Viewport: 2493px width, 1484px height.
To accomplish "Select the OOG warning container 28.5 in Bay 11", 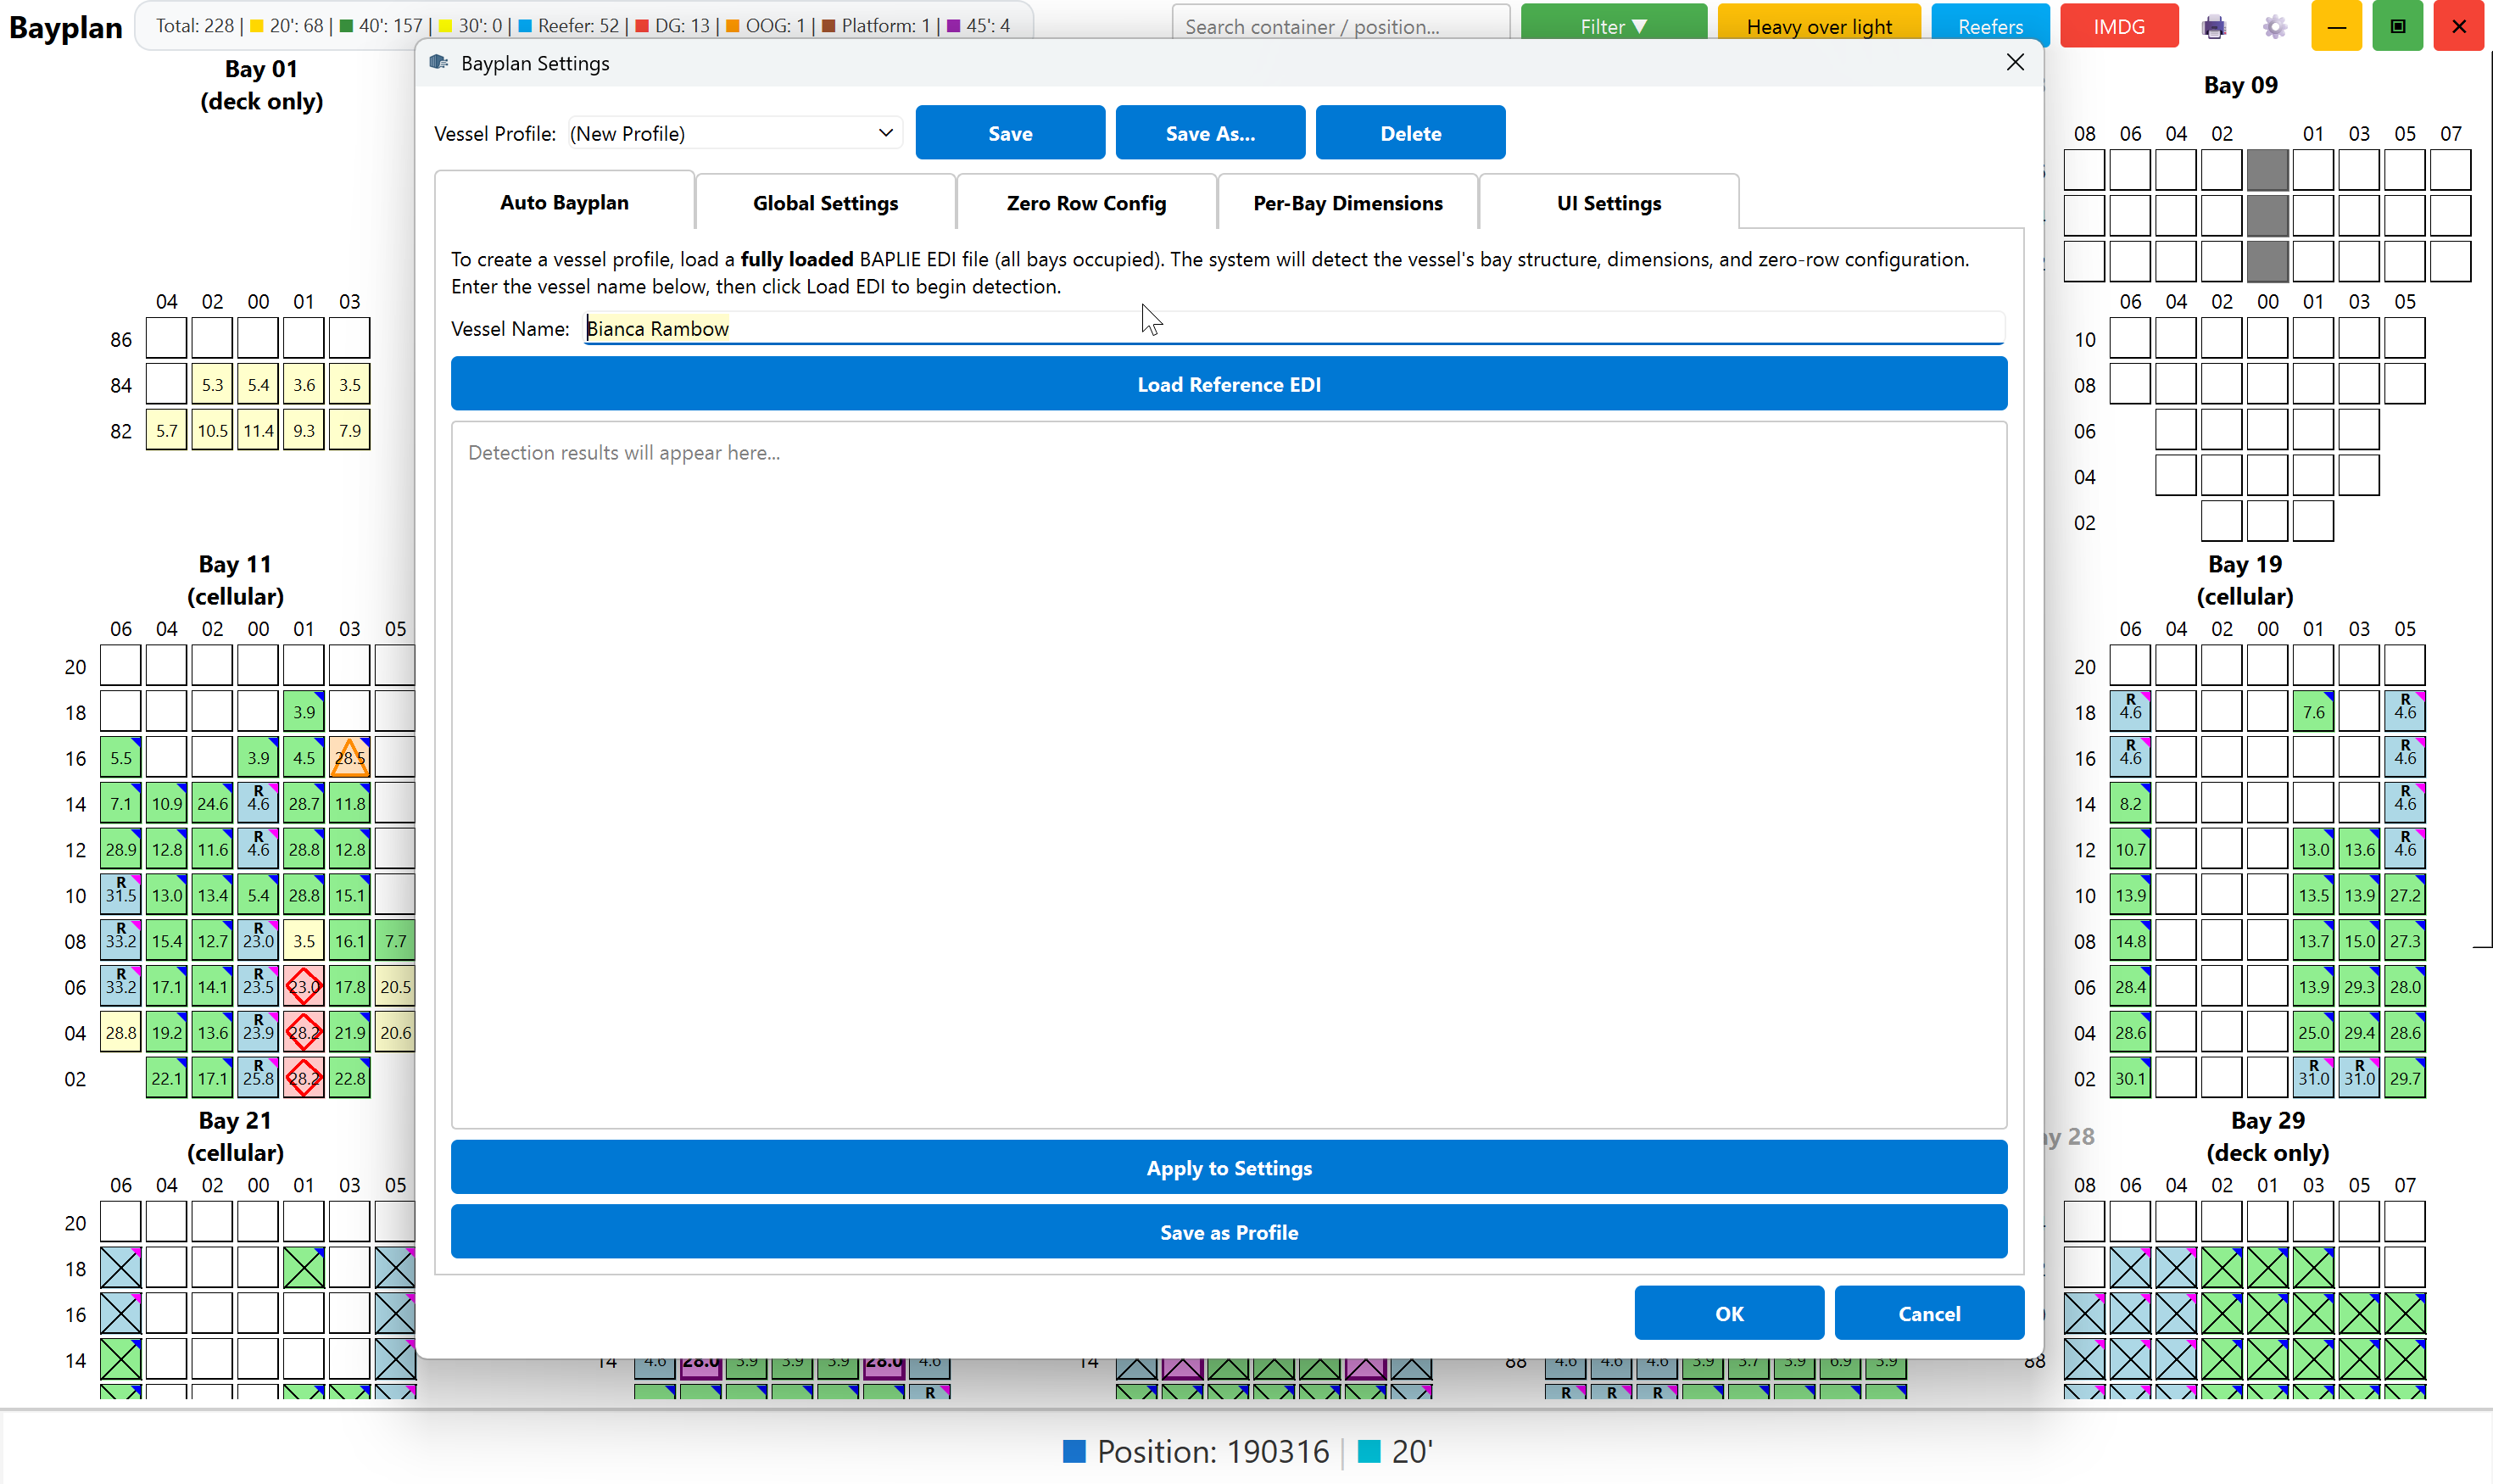I will 350,758.
